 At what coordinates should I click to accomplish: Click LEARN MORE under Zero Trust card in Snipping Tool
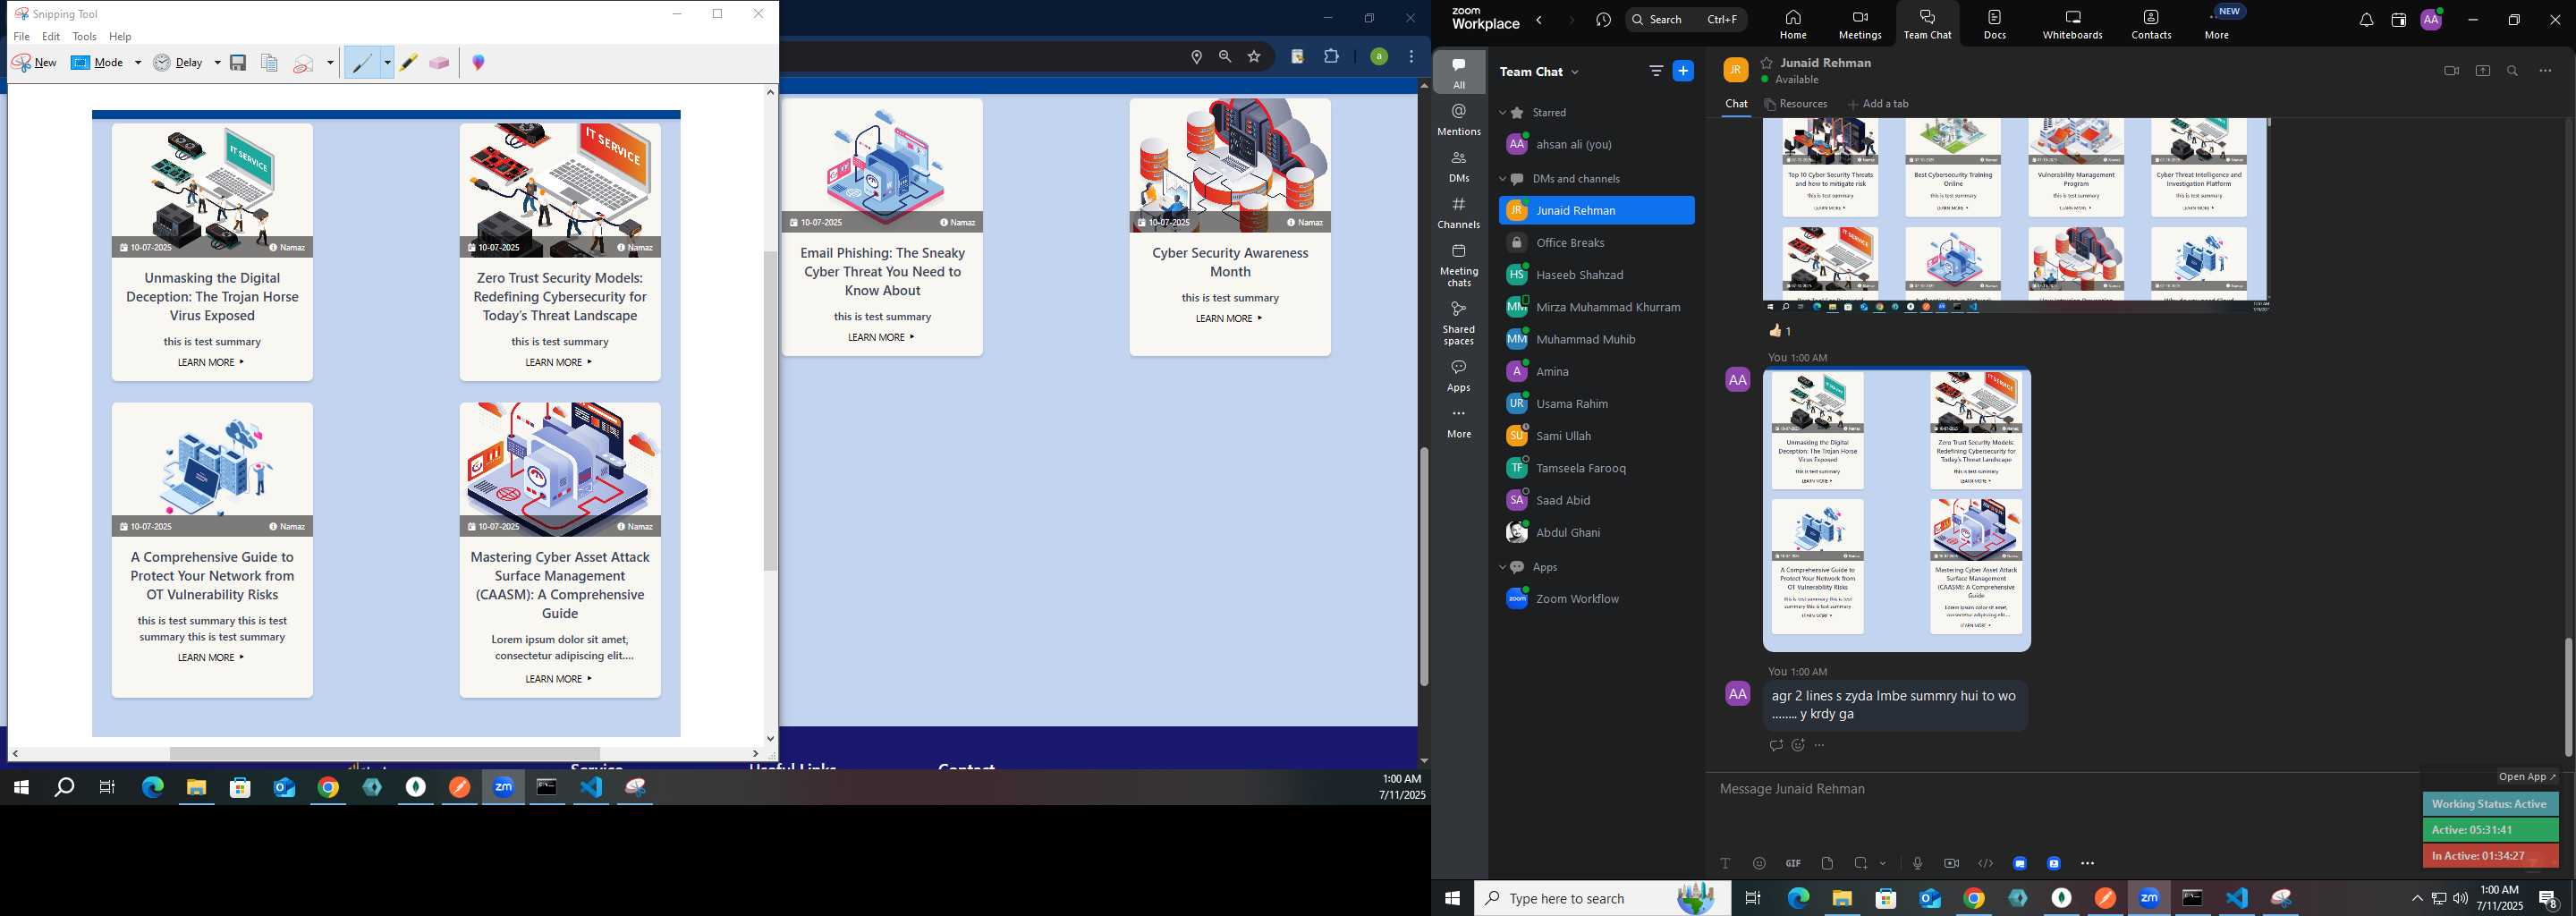click(559, 363)
